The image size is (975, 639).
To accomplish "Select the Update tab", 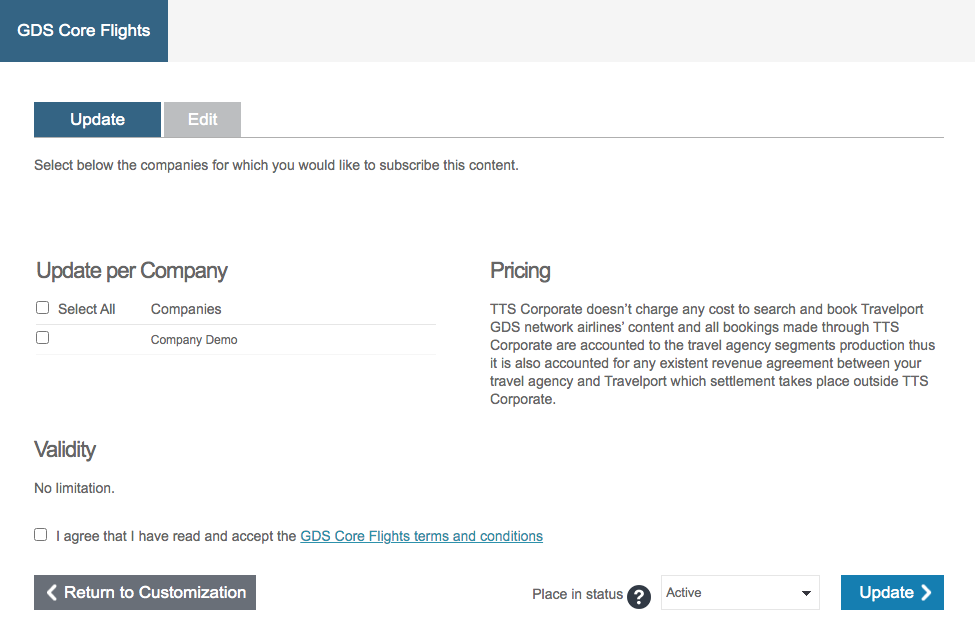I will pos(97,120).
